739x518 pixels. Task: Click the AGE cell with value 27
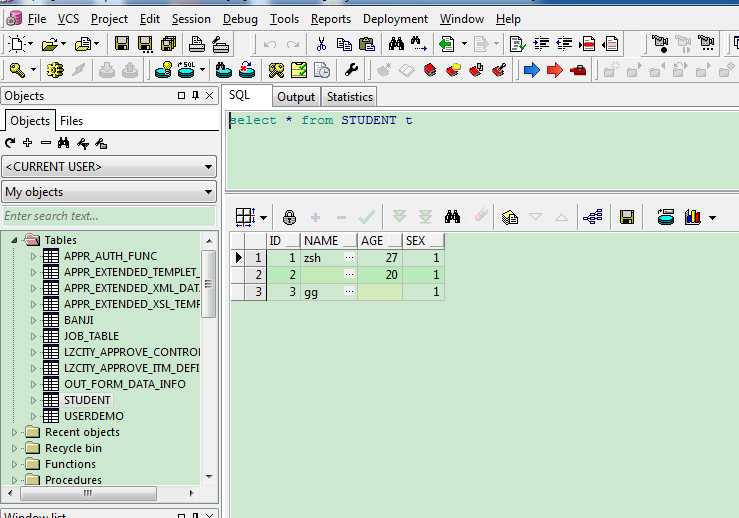point(380,258)
